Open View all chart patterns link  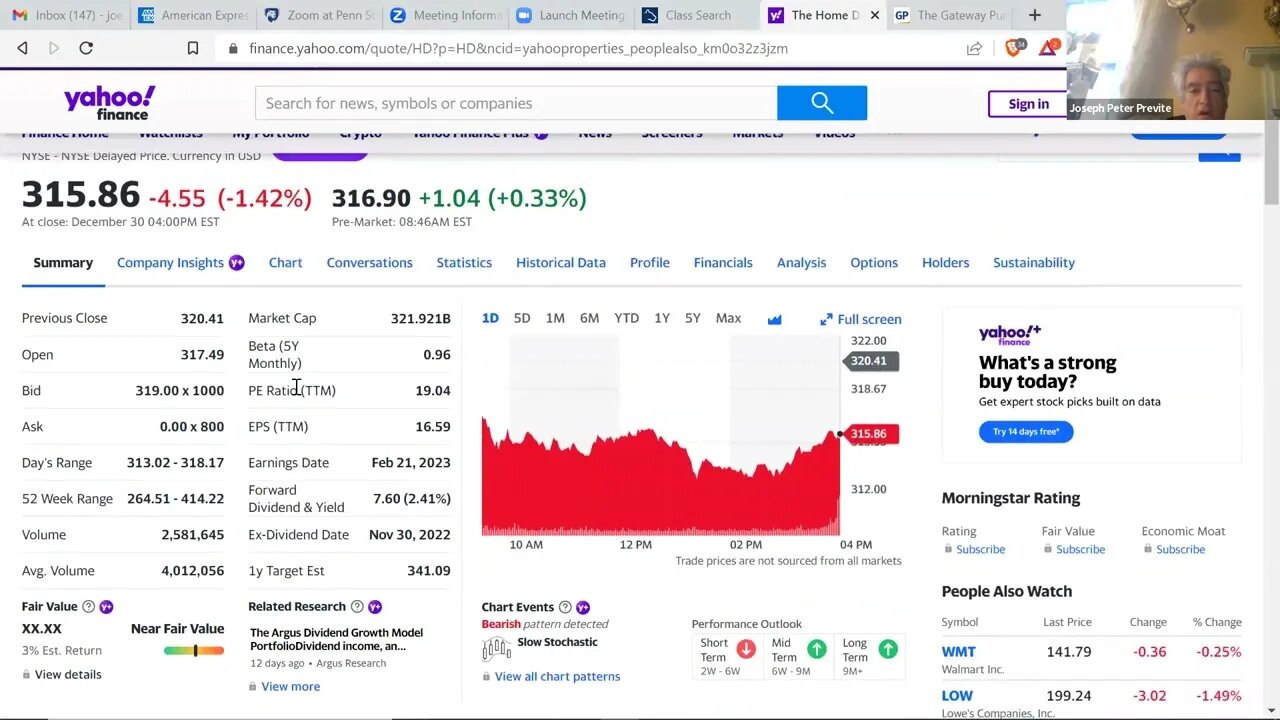(x=557, y=676)
